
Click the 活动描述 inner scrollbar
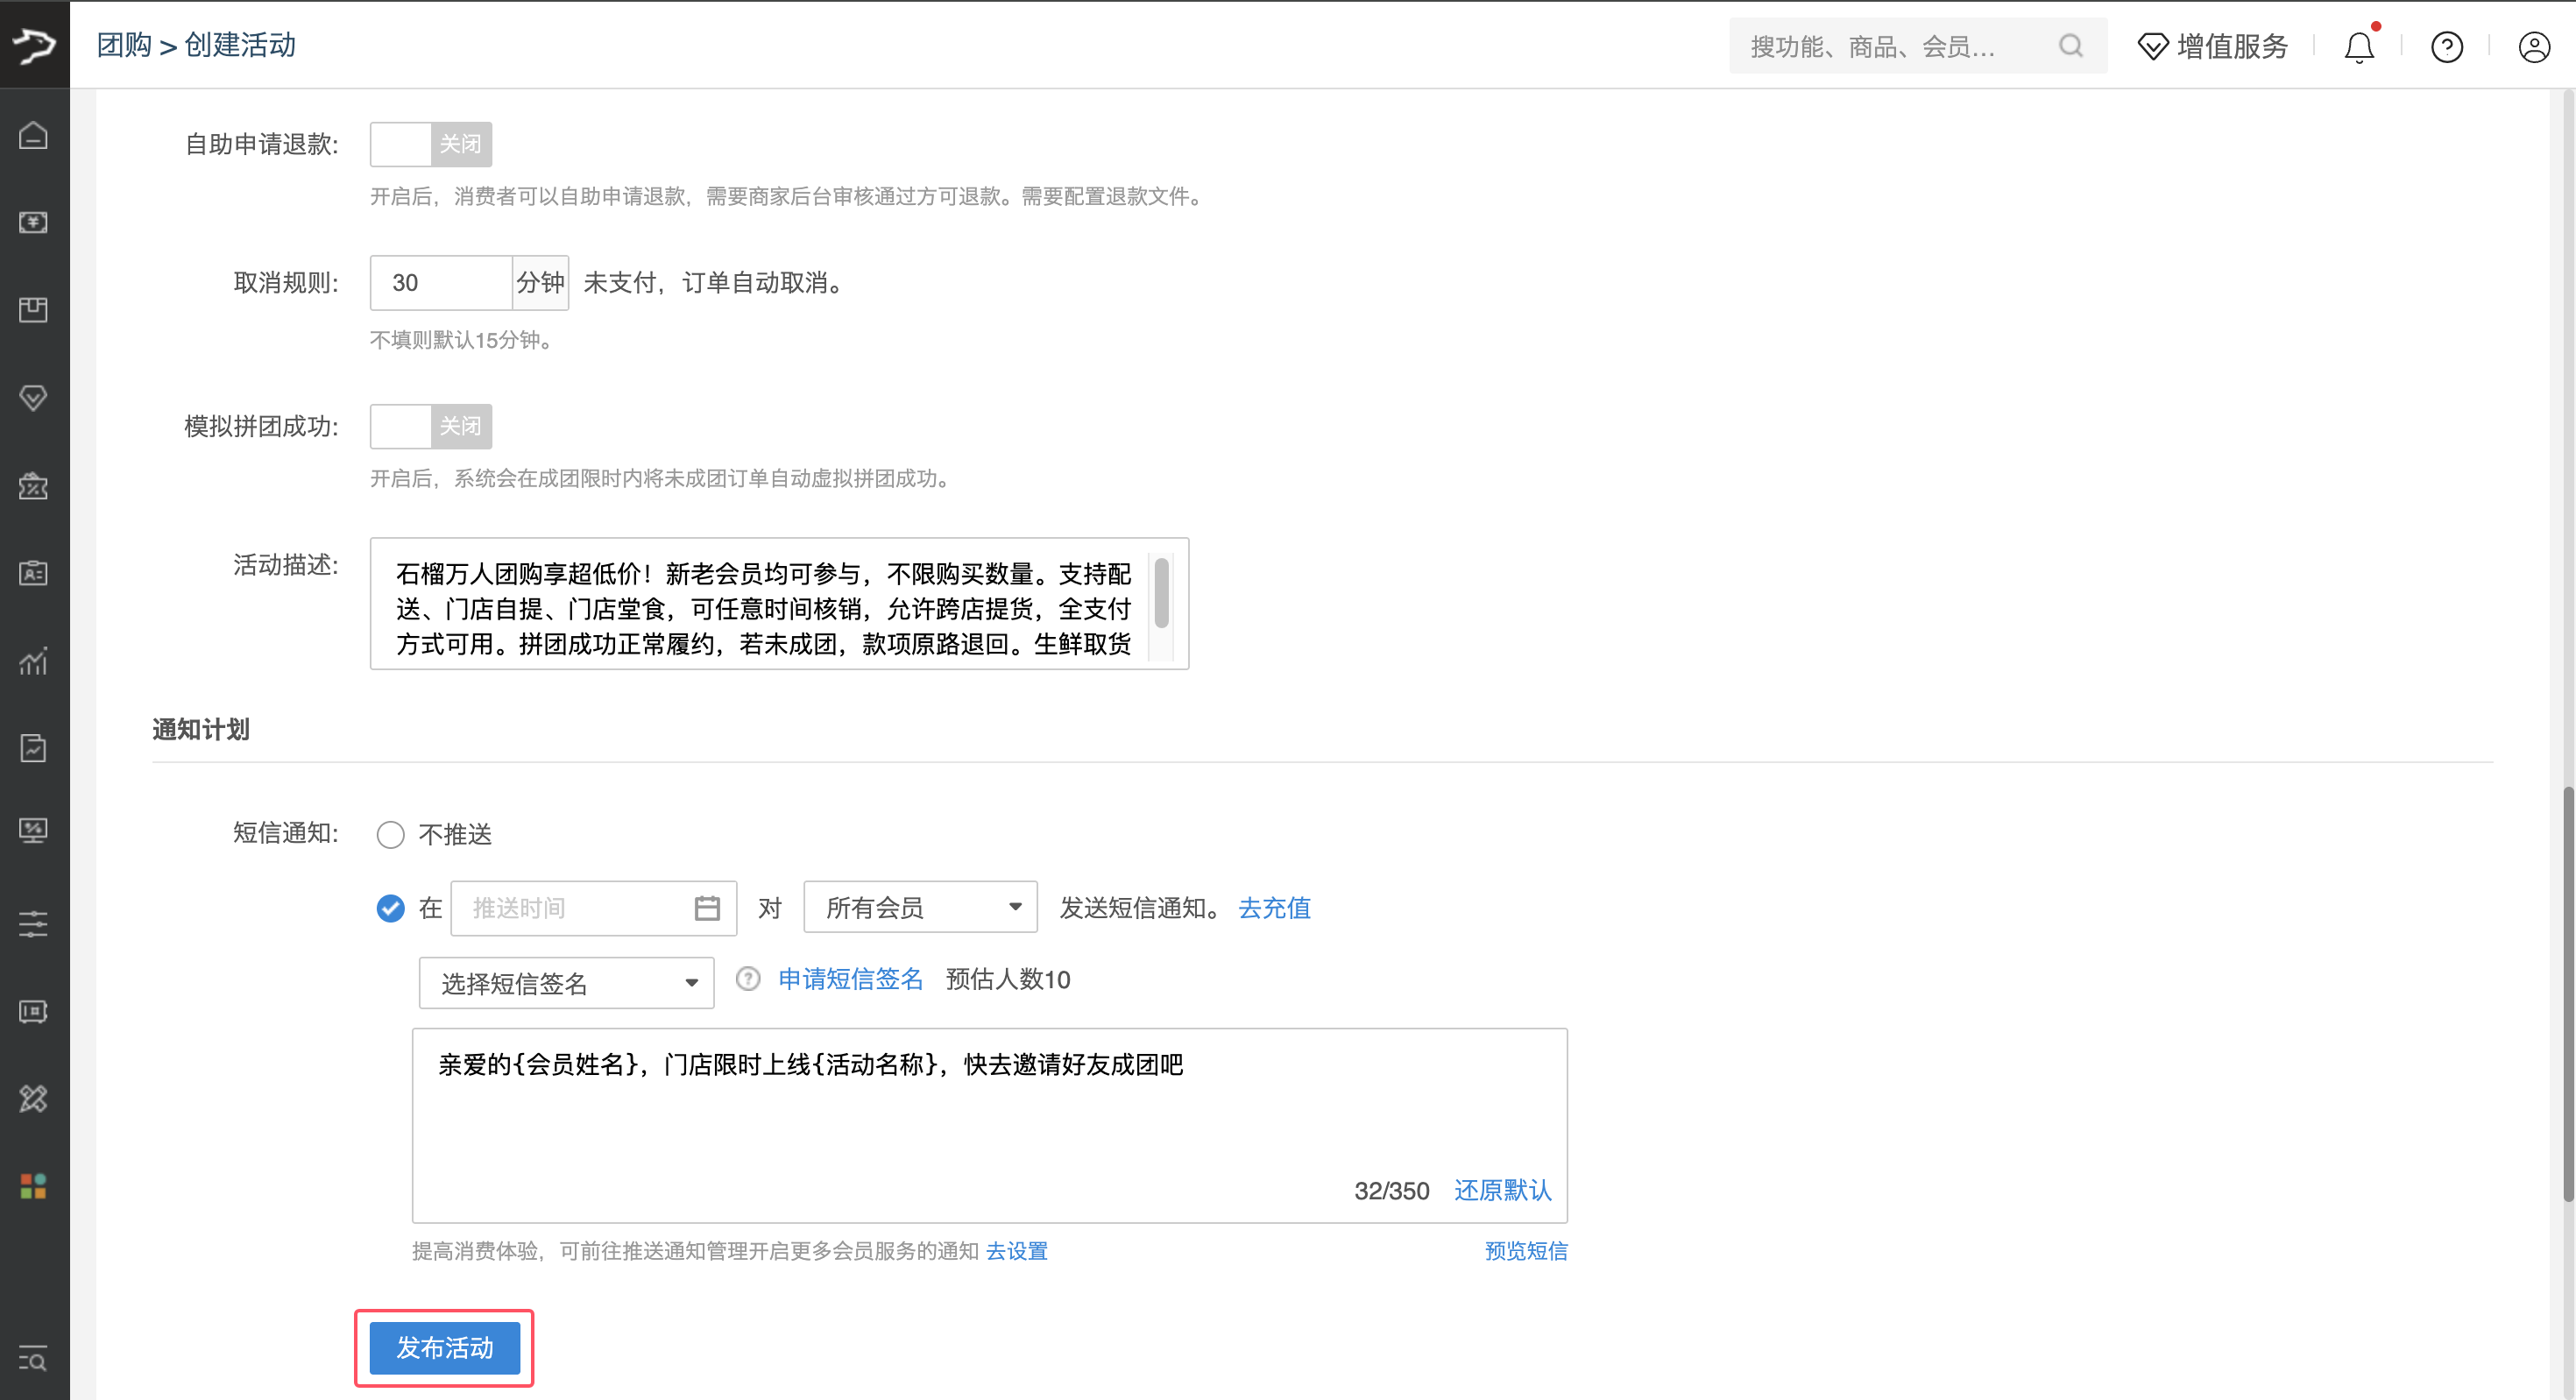(1161, 593)
